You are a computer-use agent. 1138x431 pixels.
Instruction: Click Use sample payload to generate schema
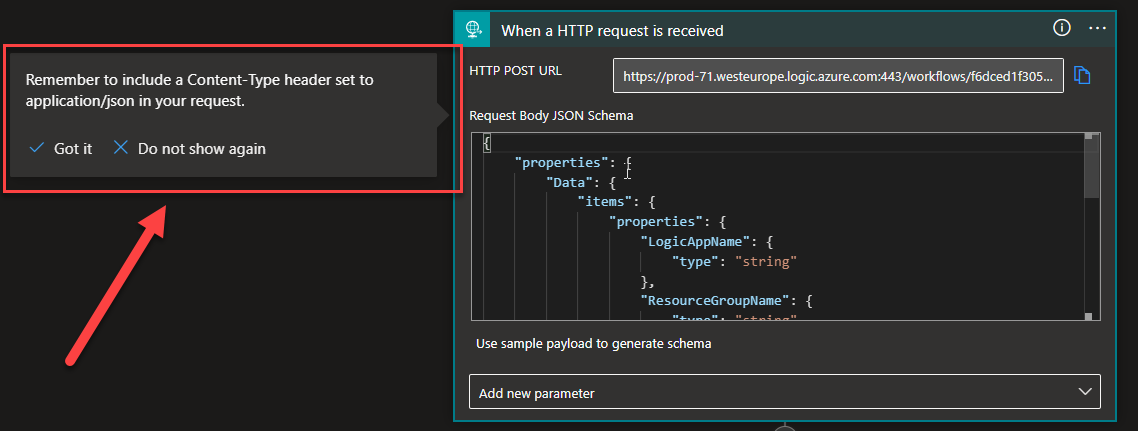[594, 344]
